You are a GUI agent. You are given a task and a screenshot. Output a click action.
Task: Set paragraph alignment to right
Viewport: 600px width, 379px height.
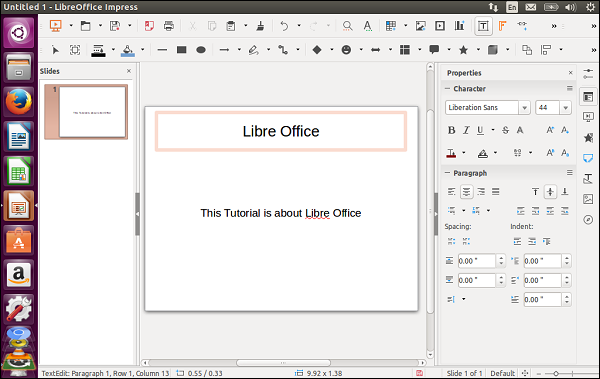pos(481,191)
